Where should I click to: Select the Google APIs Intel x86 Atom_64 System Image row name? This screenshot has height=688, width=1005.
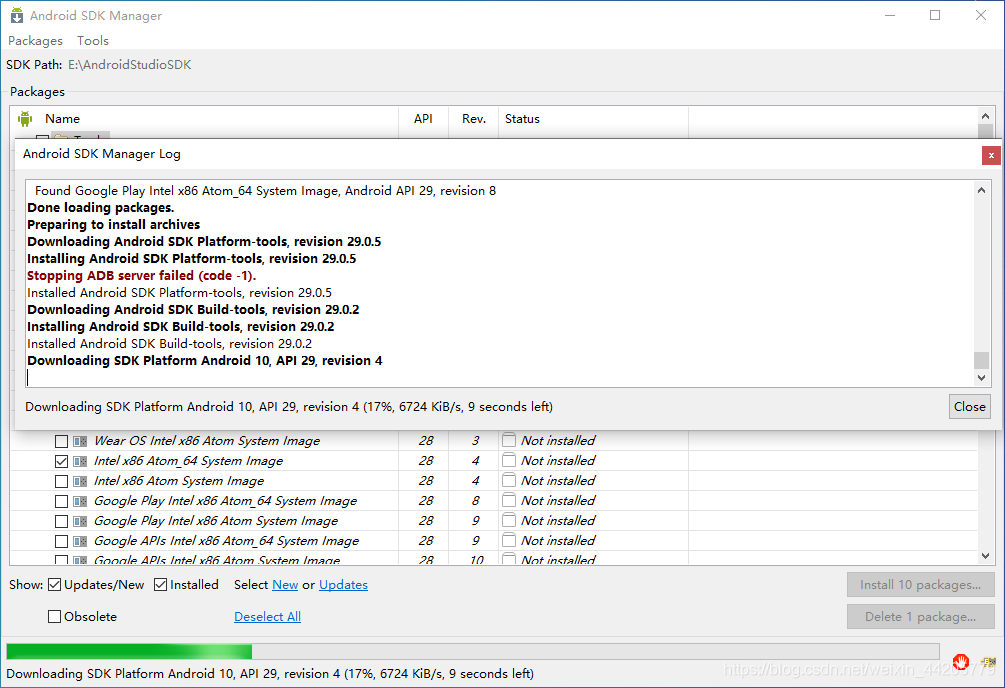[x=226, y=541]
